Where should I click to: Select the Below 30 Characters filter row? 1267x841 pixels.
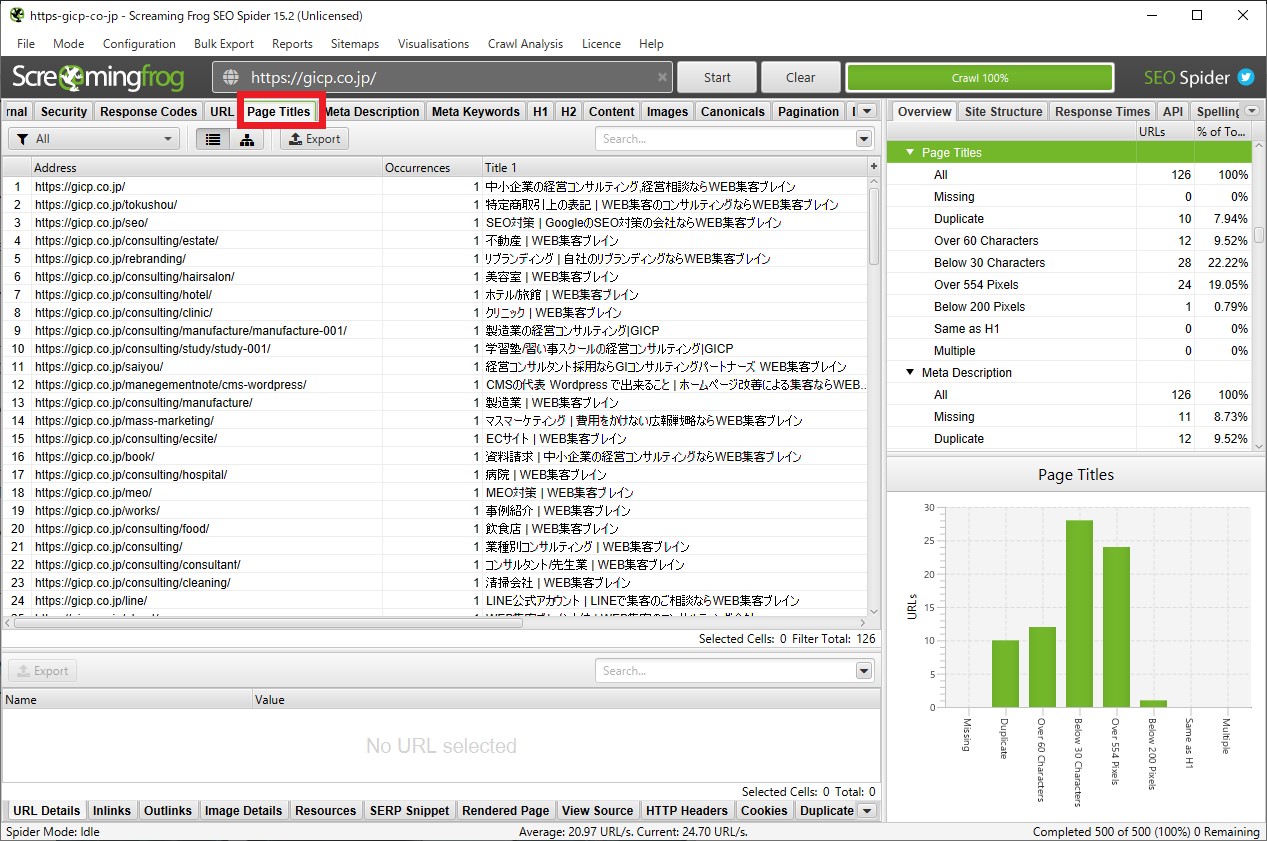coord(1069,263)
